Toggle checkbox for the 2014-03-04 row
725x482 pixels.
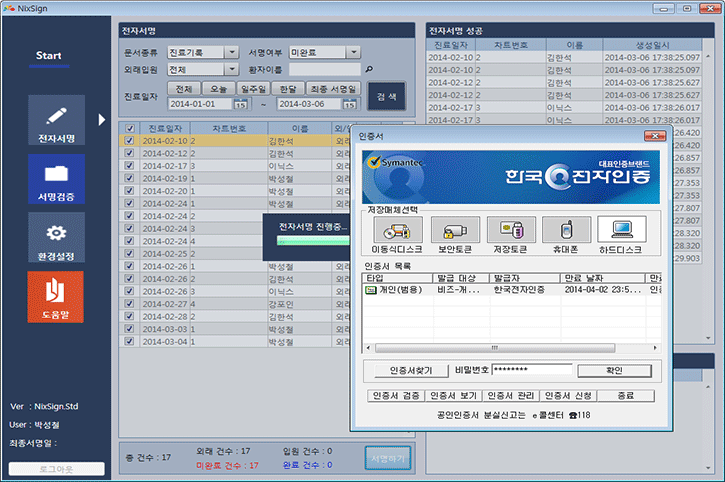128,342
